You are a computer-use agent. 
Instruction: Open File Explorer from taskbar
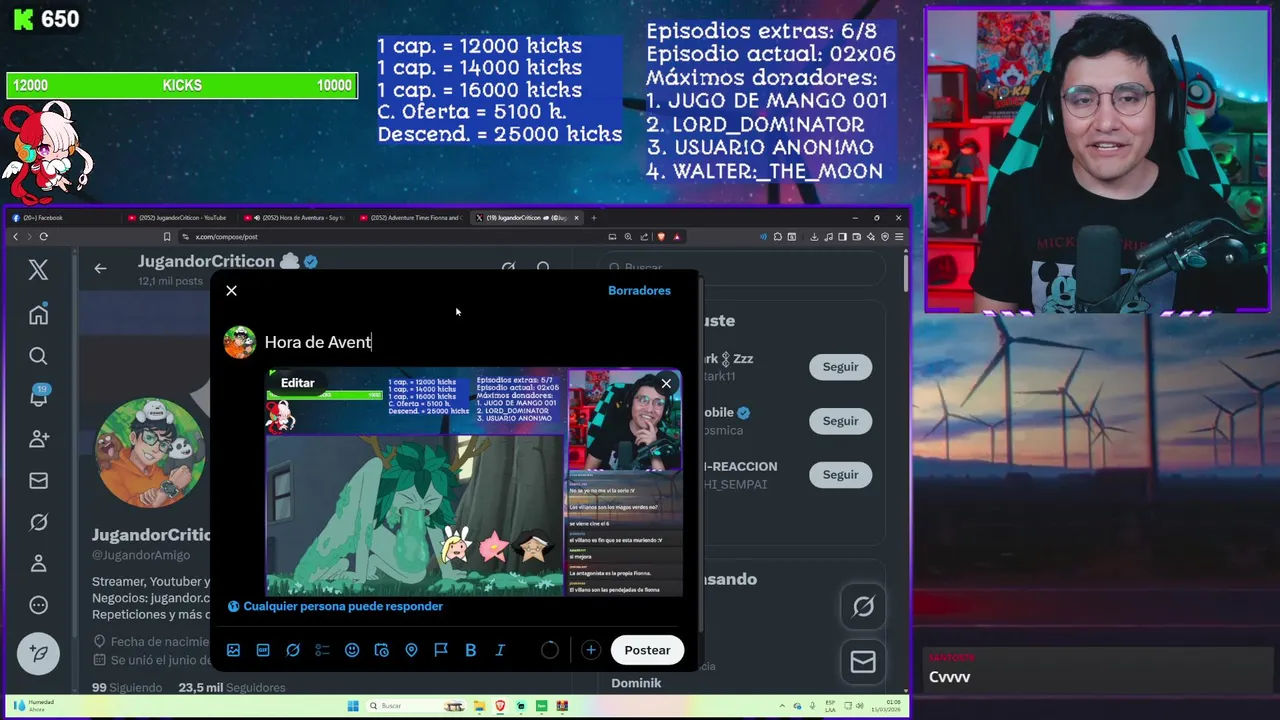[x=480, y=706]
